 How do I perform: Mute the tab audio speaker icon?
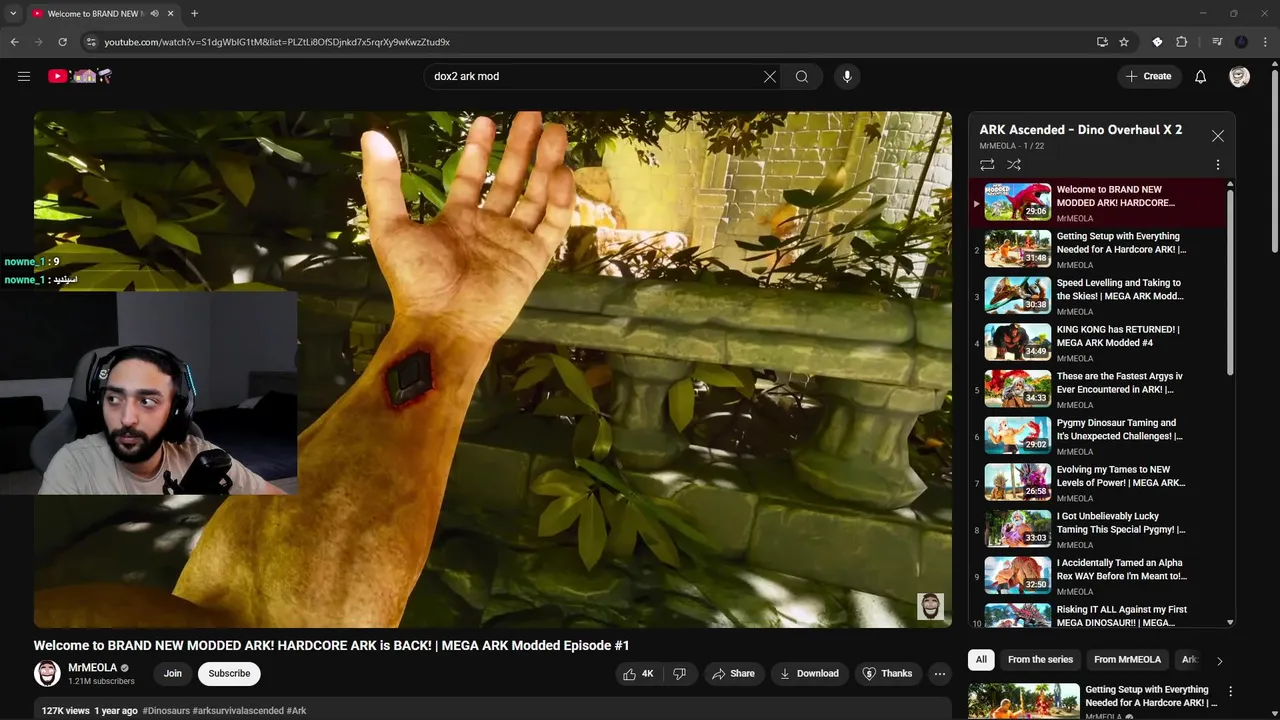click(154, 14)
